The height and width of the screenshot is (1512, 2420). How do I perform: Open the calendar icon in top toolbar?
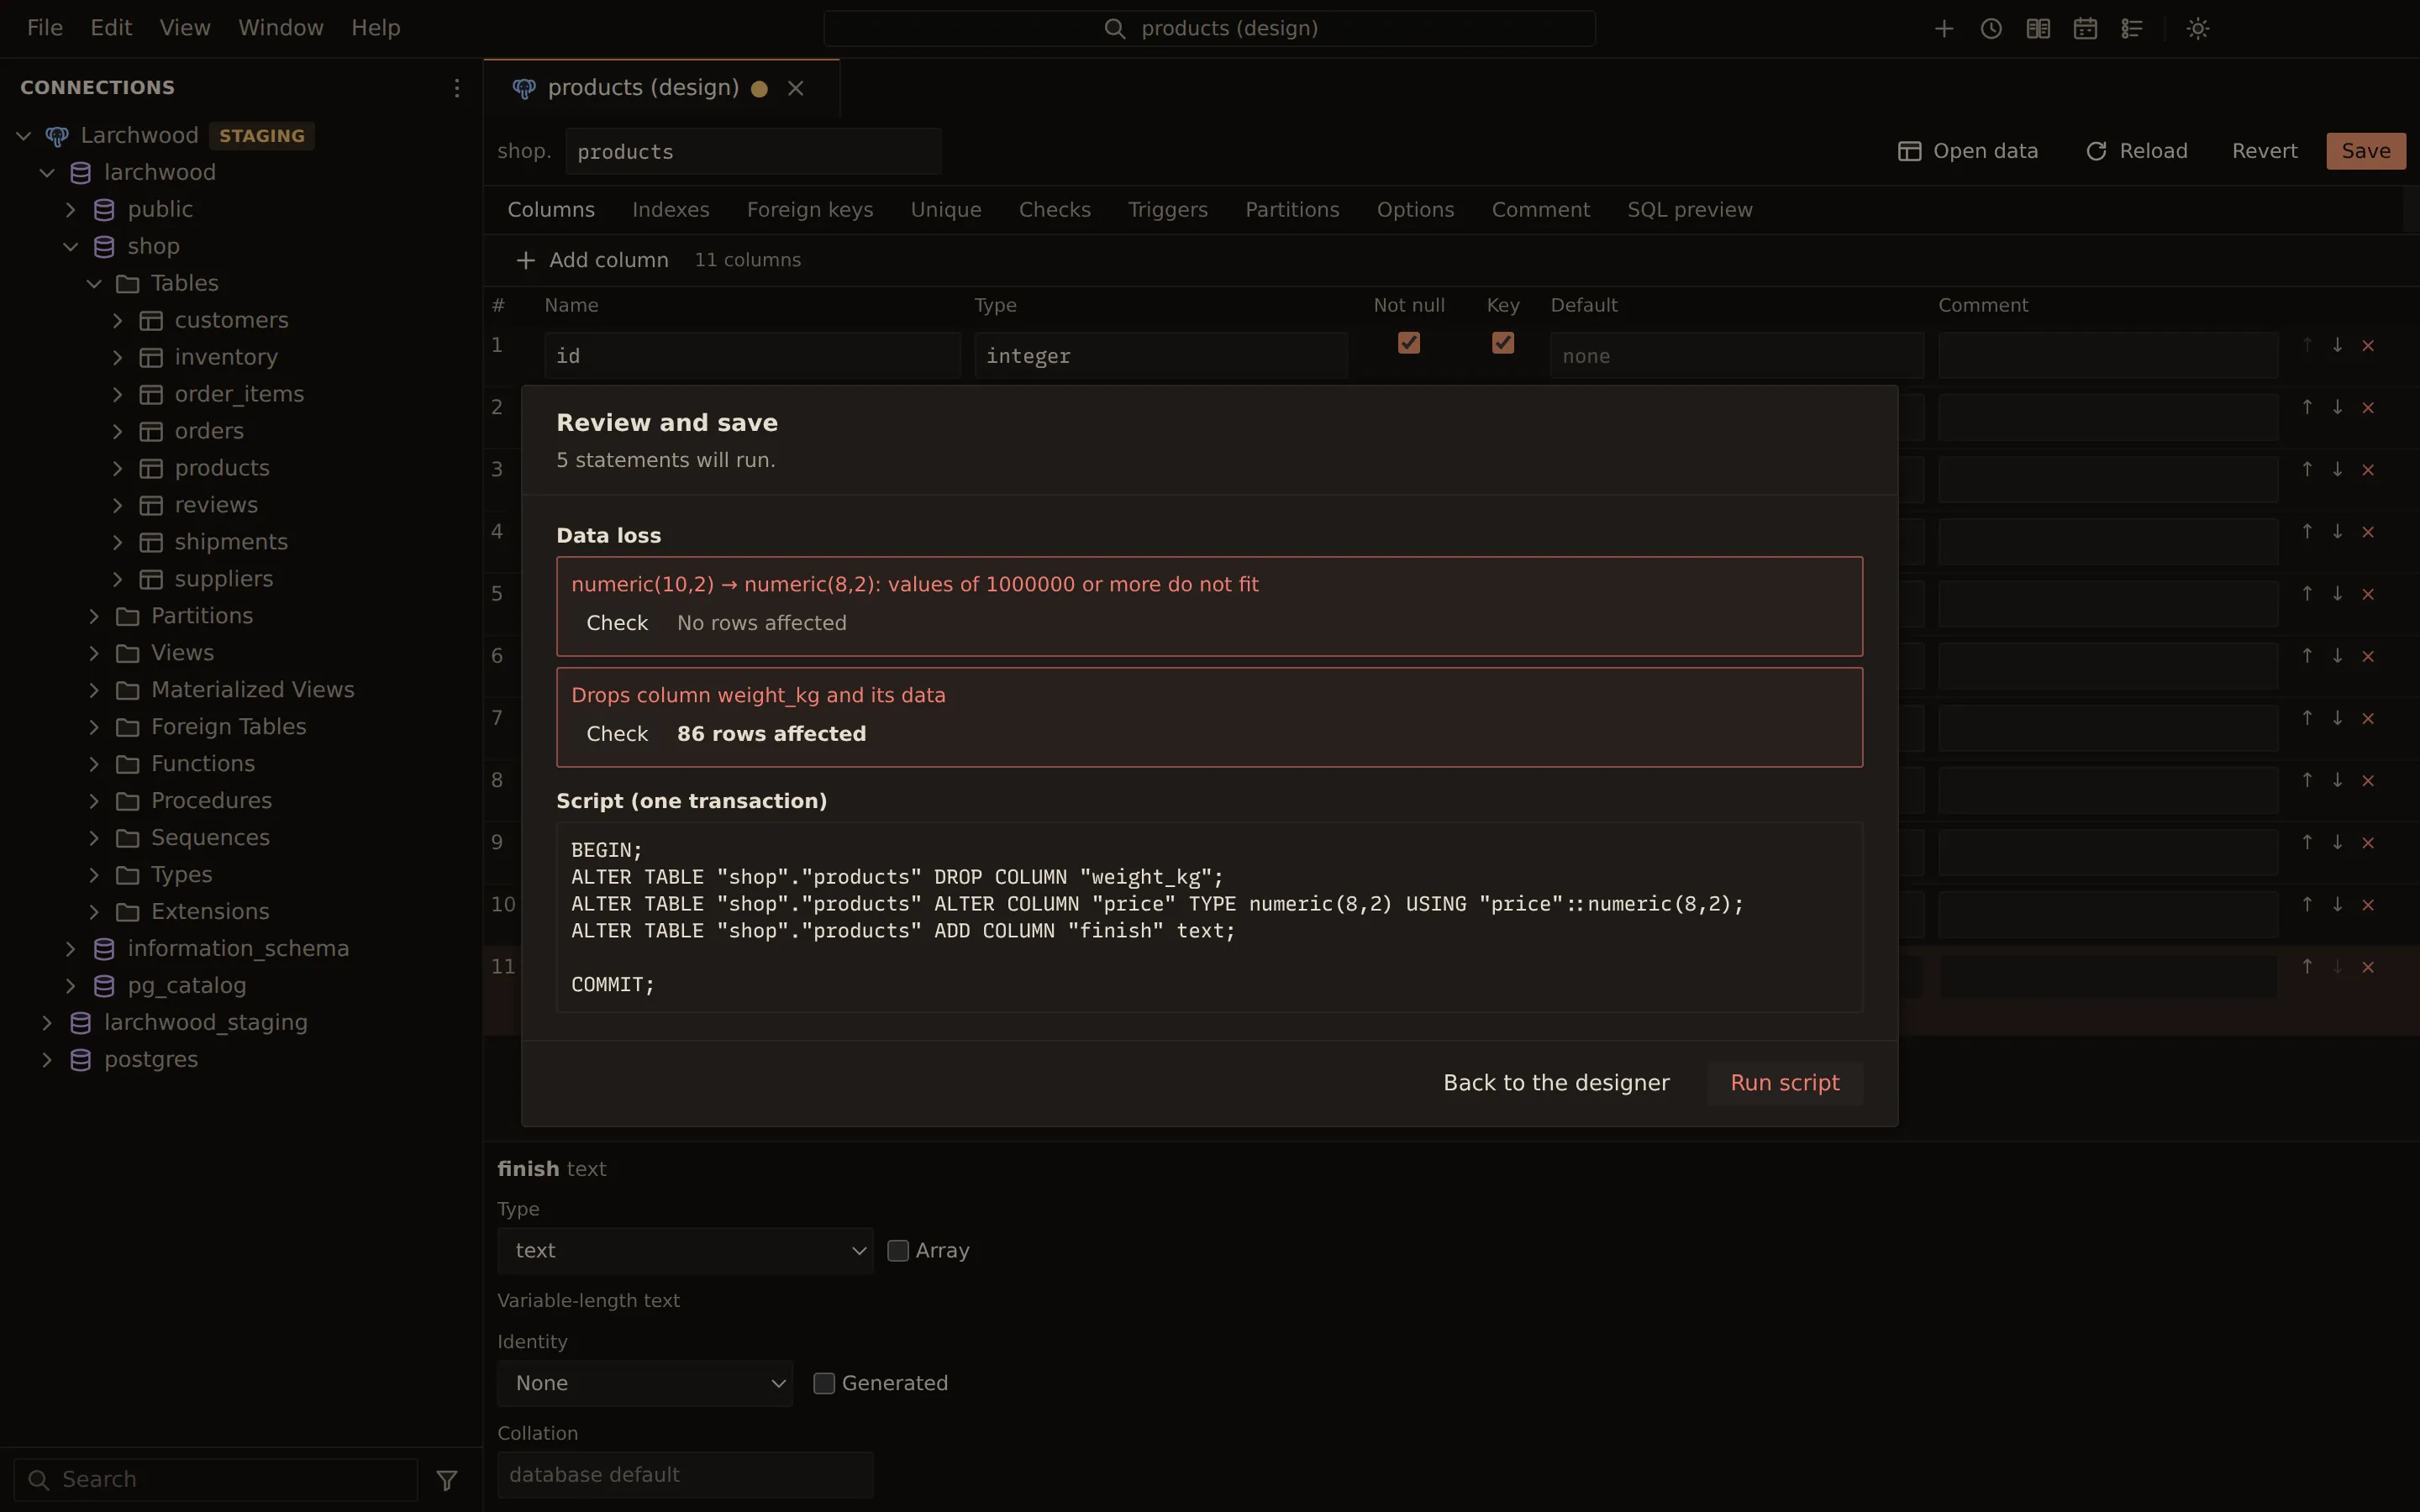coord(2084,28)
